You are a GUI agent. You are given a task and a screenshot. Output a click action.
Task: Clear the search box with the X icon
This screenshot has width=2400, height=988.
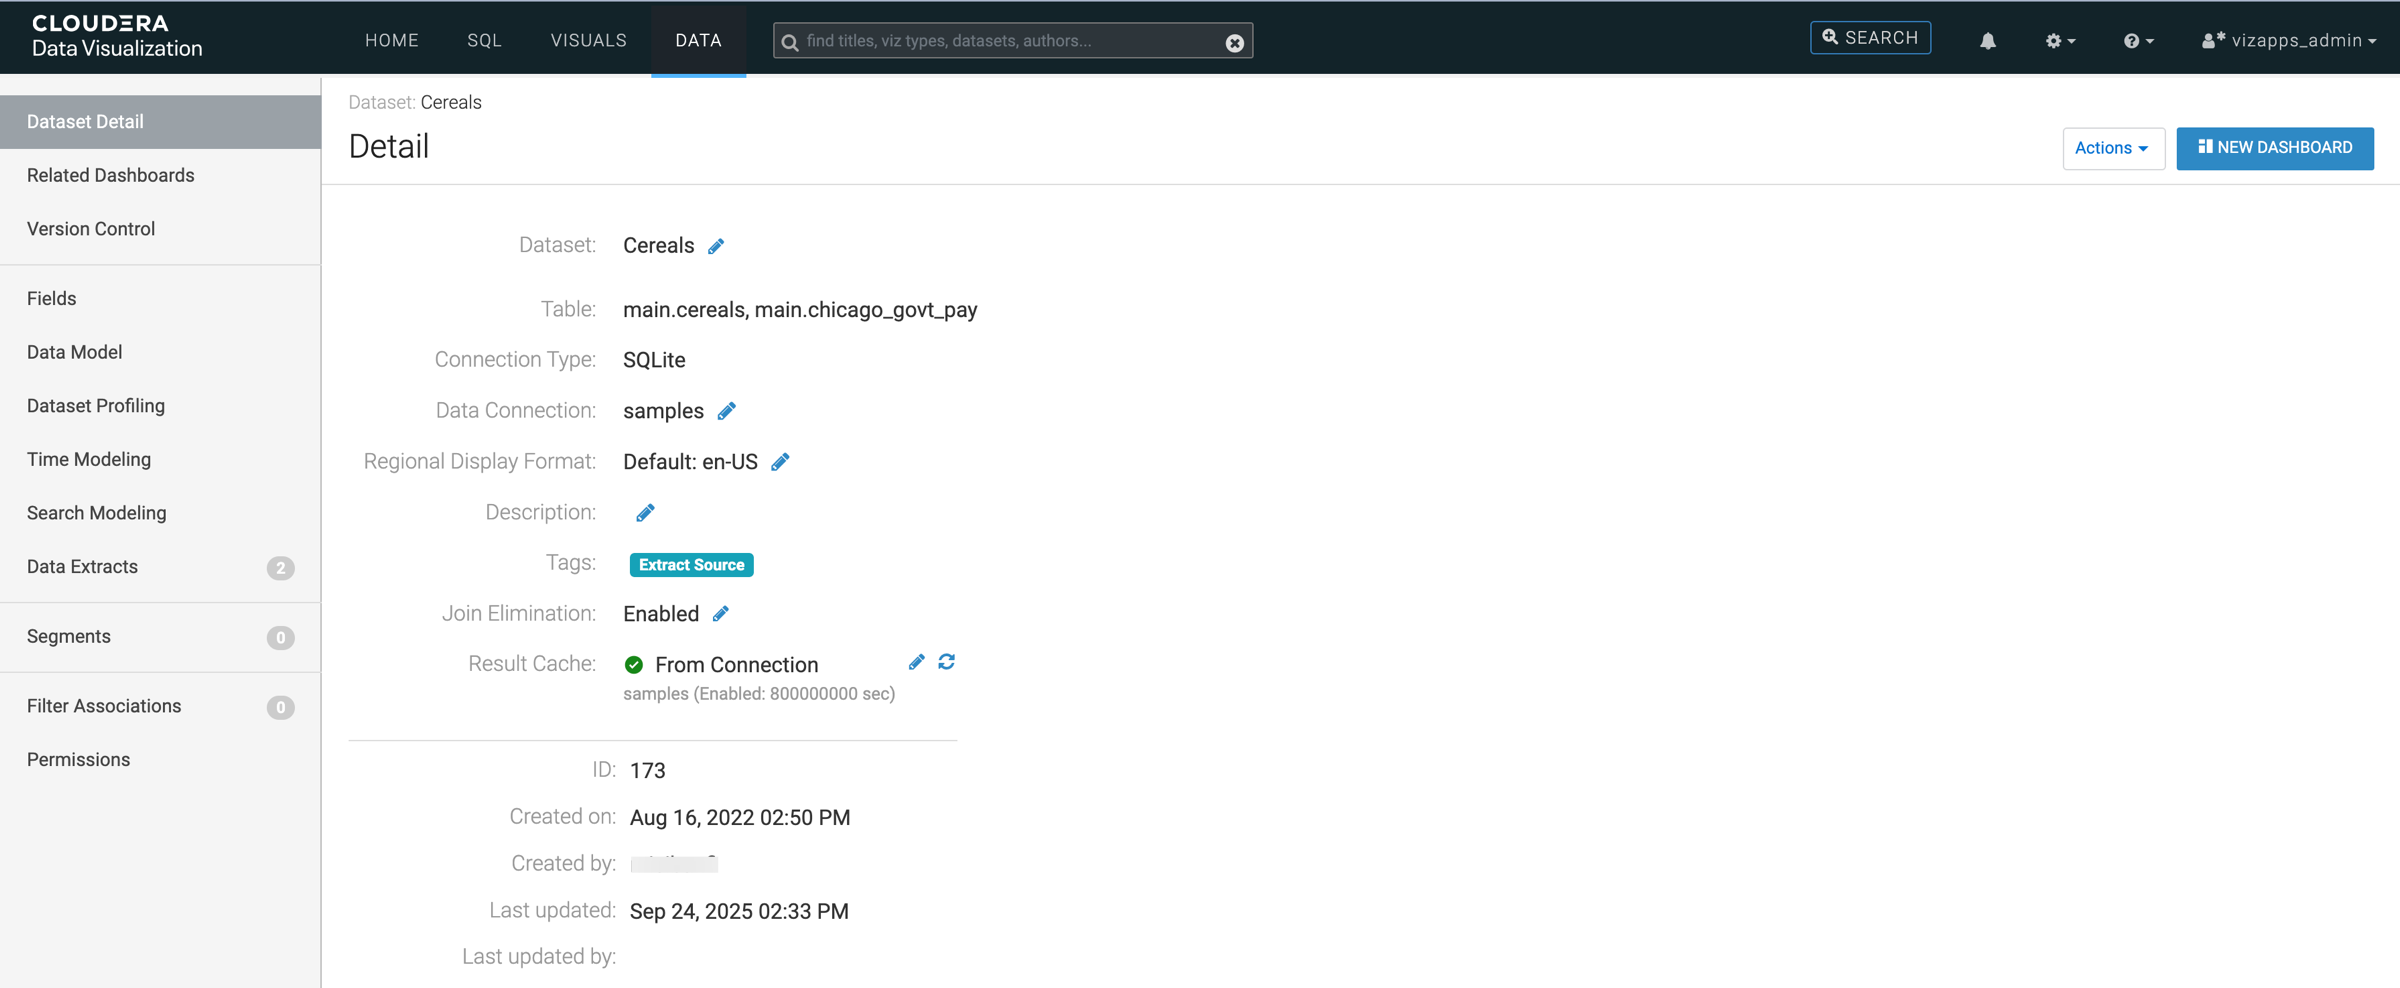pyautogui.click(x=1235, y=42)
